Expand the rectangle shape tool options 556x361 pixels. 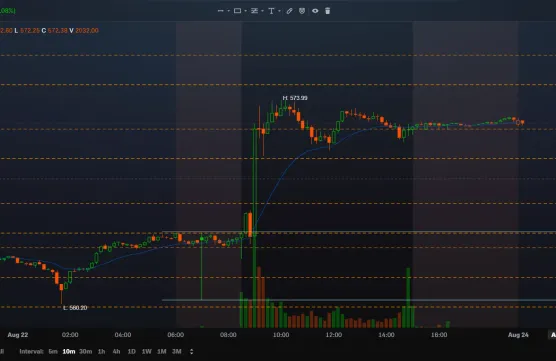tap(246, 11)
